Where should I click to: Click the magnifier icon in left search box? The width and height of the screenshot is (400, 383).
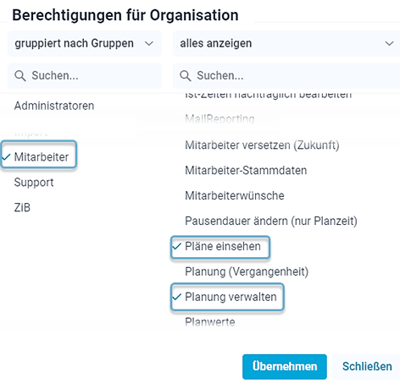(x=20, y=76)
